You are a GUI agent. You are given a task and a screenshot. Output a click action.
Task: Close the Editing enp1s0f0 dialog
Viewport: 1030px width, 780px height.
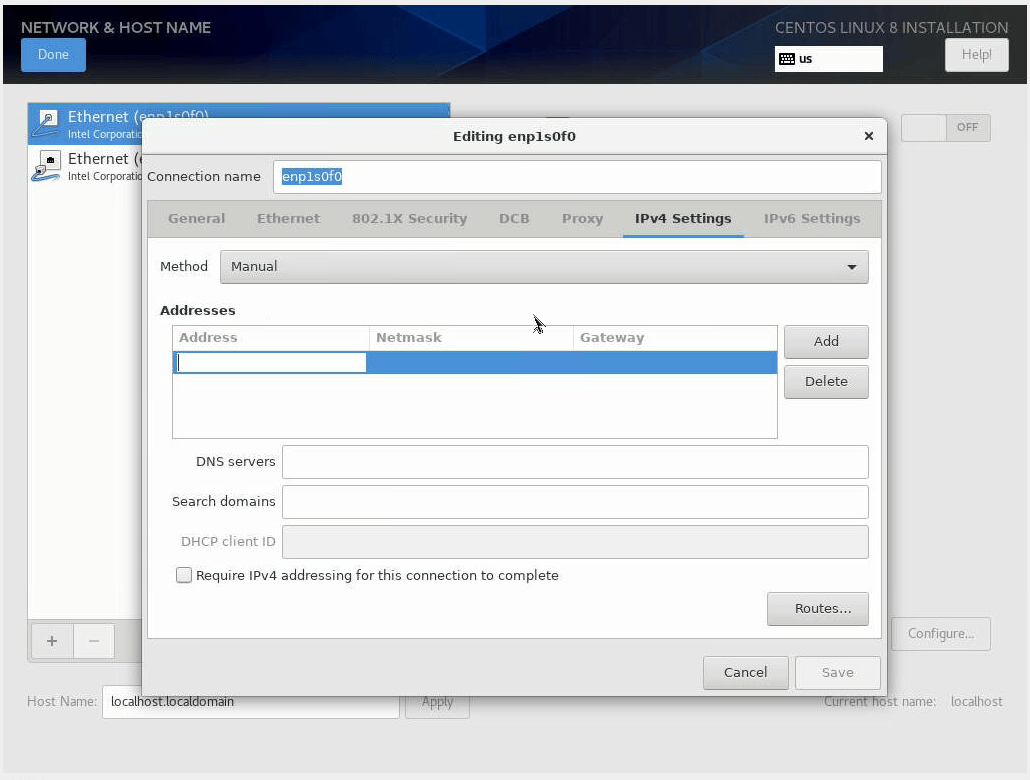coord(868,136)
